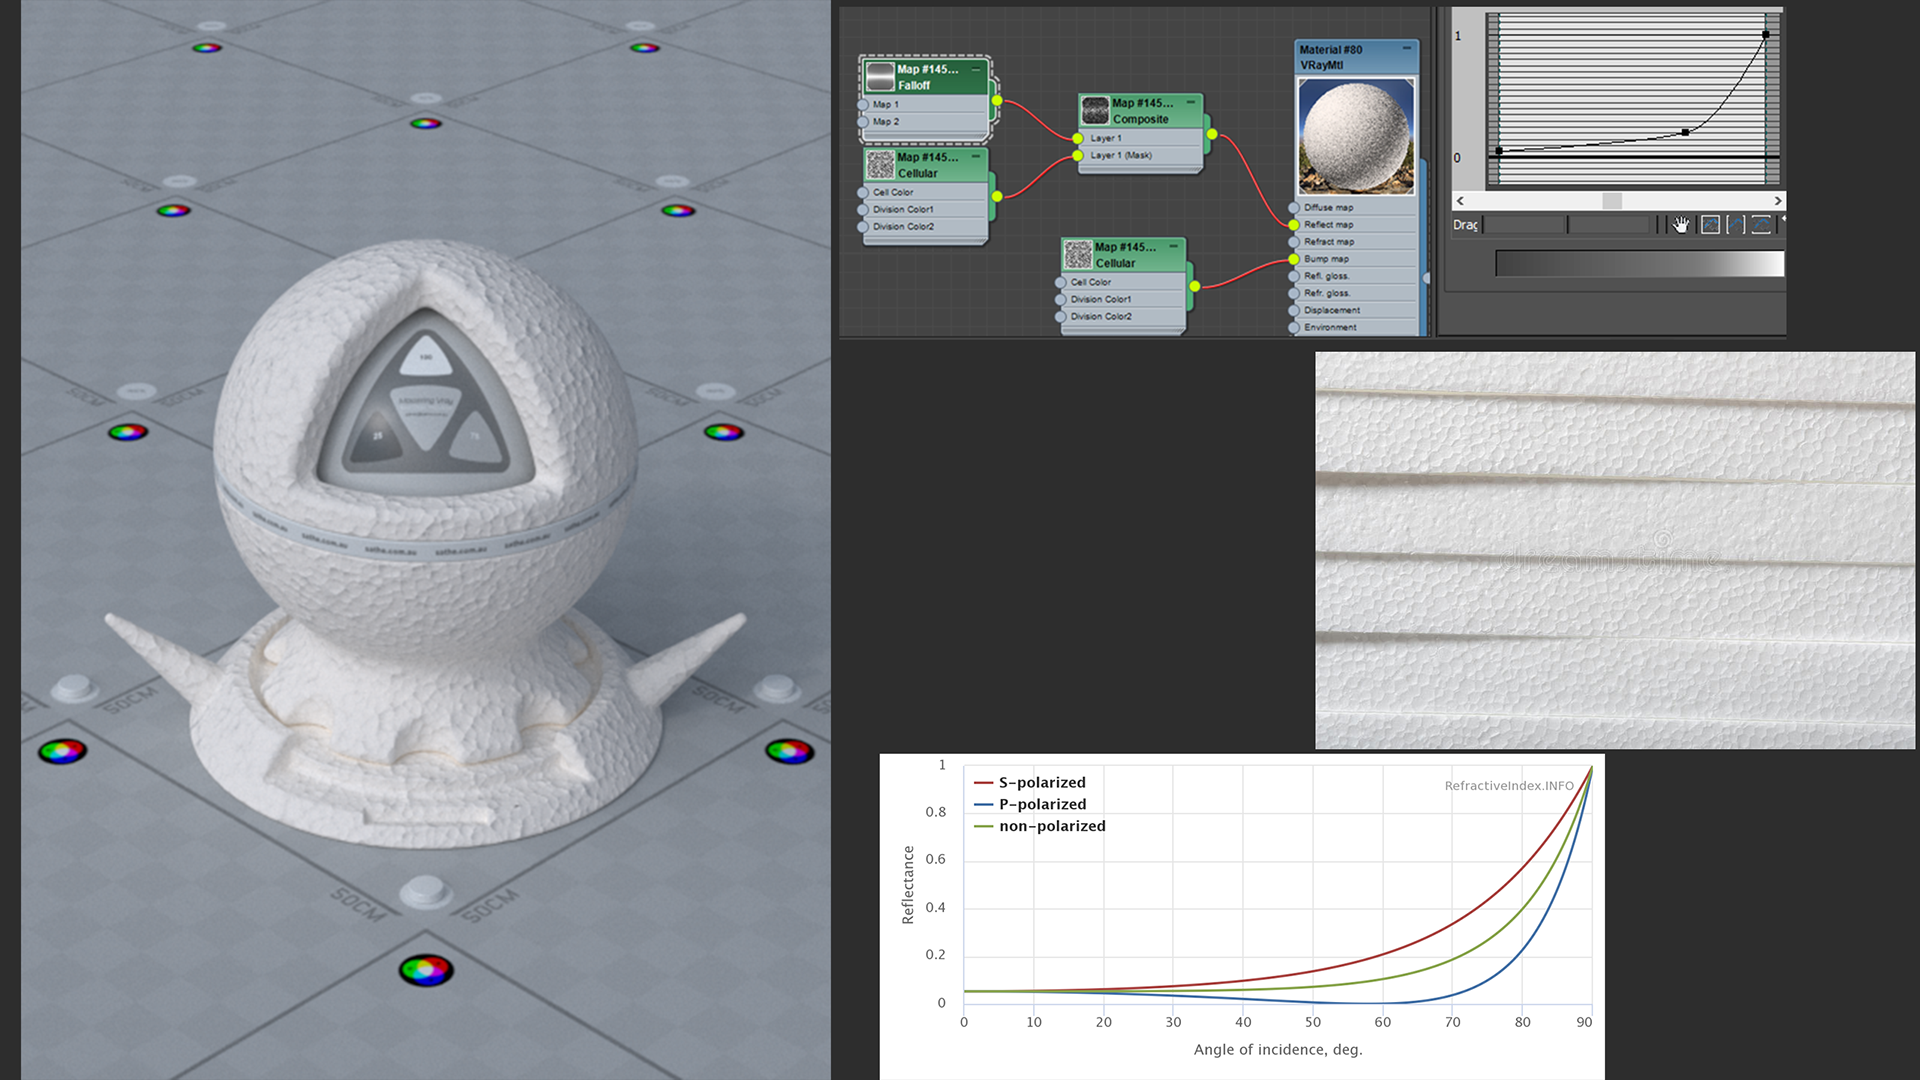This screenshot has height=1080, width=1920.
Task: Click the right arrow of the curve scrollbar
Action: coord(1777,201)
